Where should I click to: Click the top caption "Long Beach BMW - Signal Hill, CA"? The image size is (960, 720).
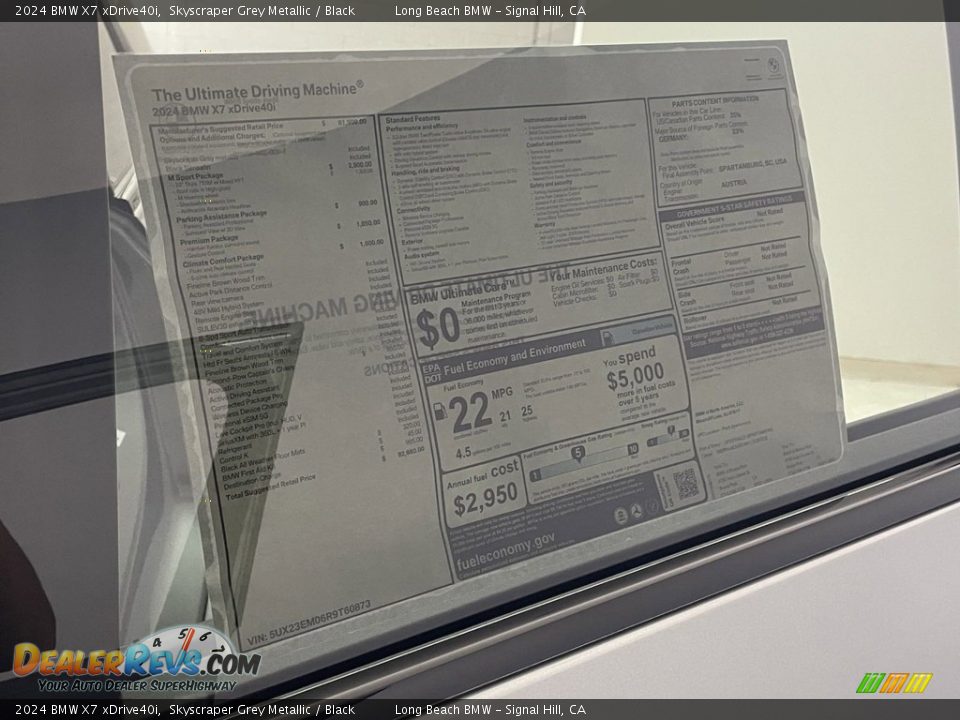(x=490, y=10)
